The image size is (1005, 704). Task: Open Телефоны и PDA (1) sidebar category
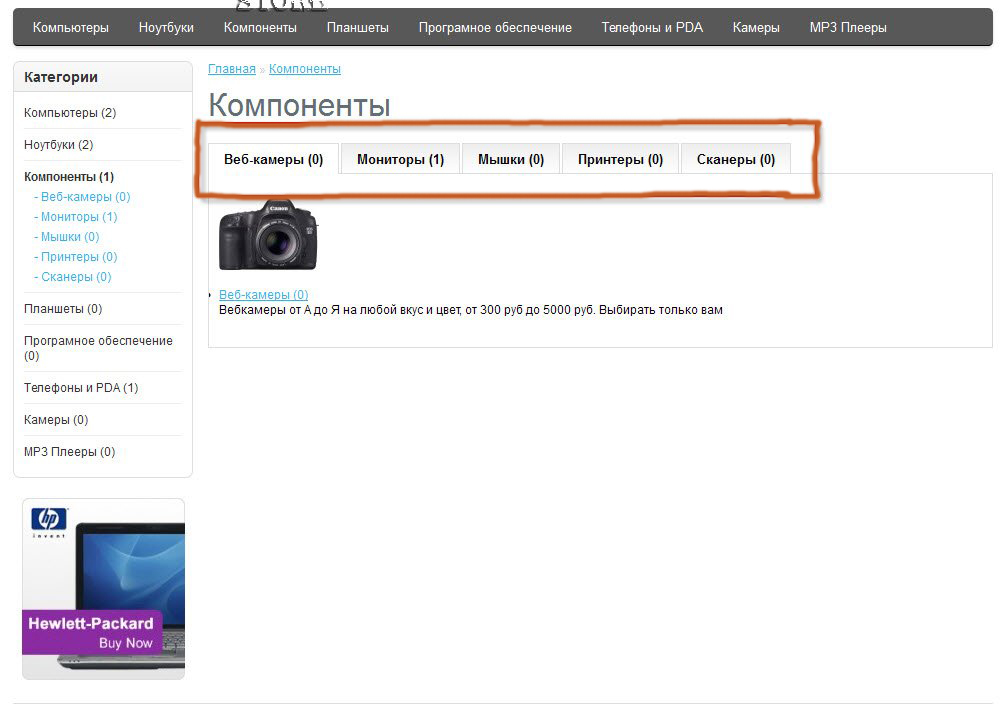(81, 388)
